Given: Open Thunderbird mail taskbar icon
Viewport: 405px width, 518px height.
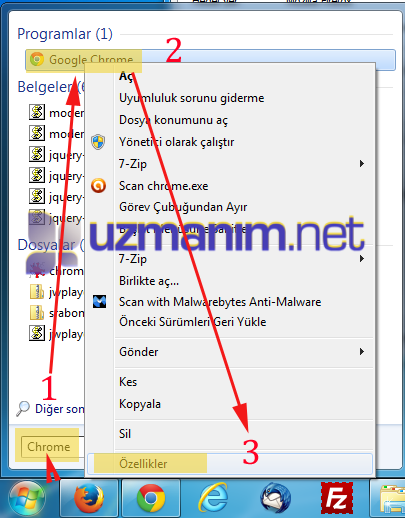Looking at the screenshot, I should [275, 499].
